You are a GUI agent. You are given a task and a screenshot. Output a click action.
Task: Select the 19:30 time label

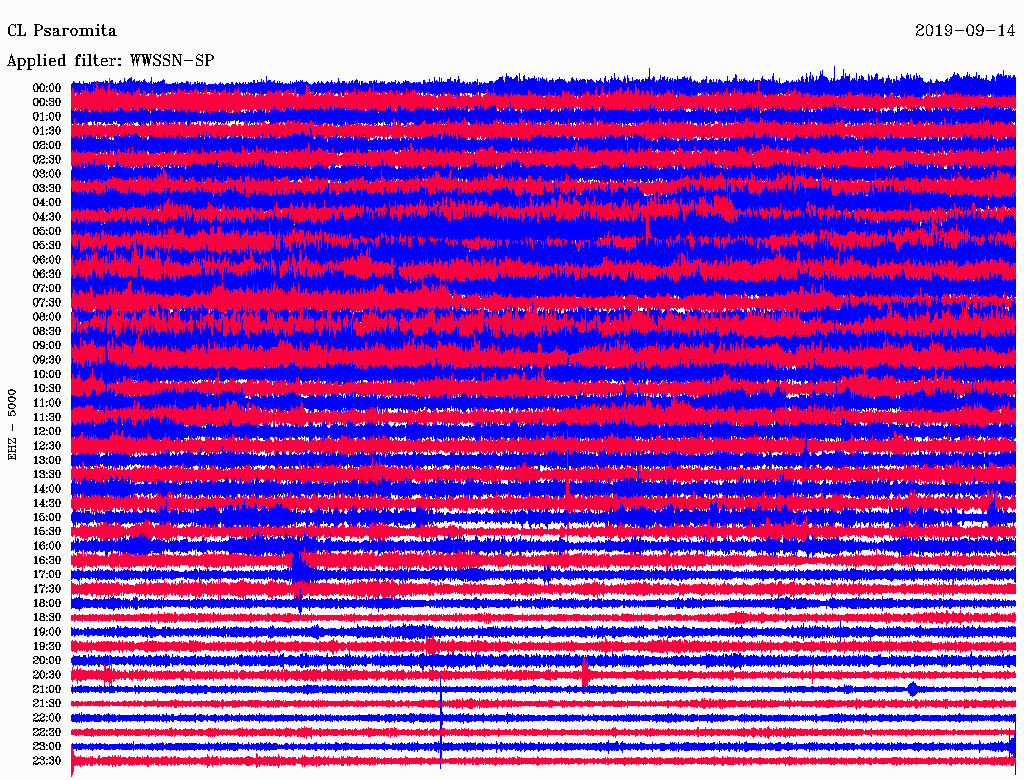pos(47,646)
